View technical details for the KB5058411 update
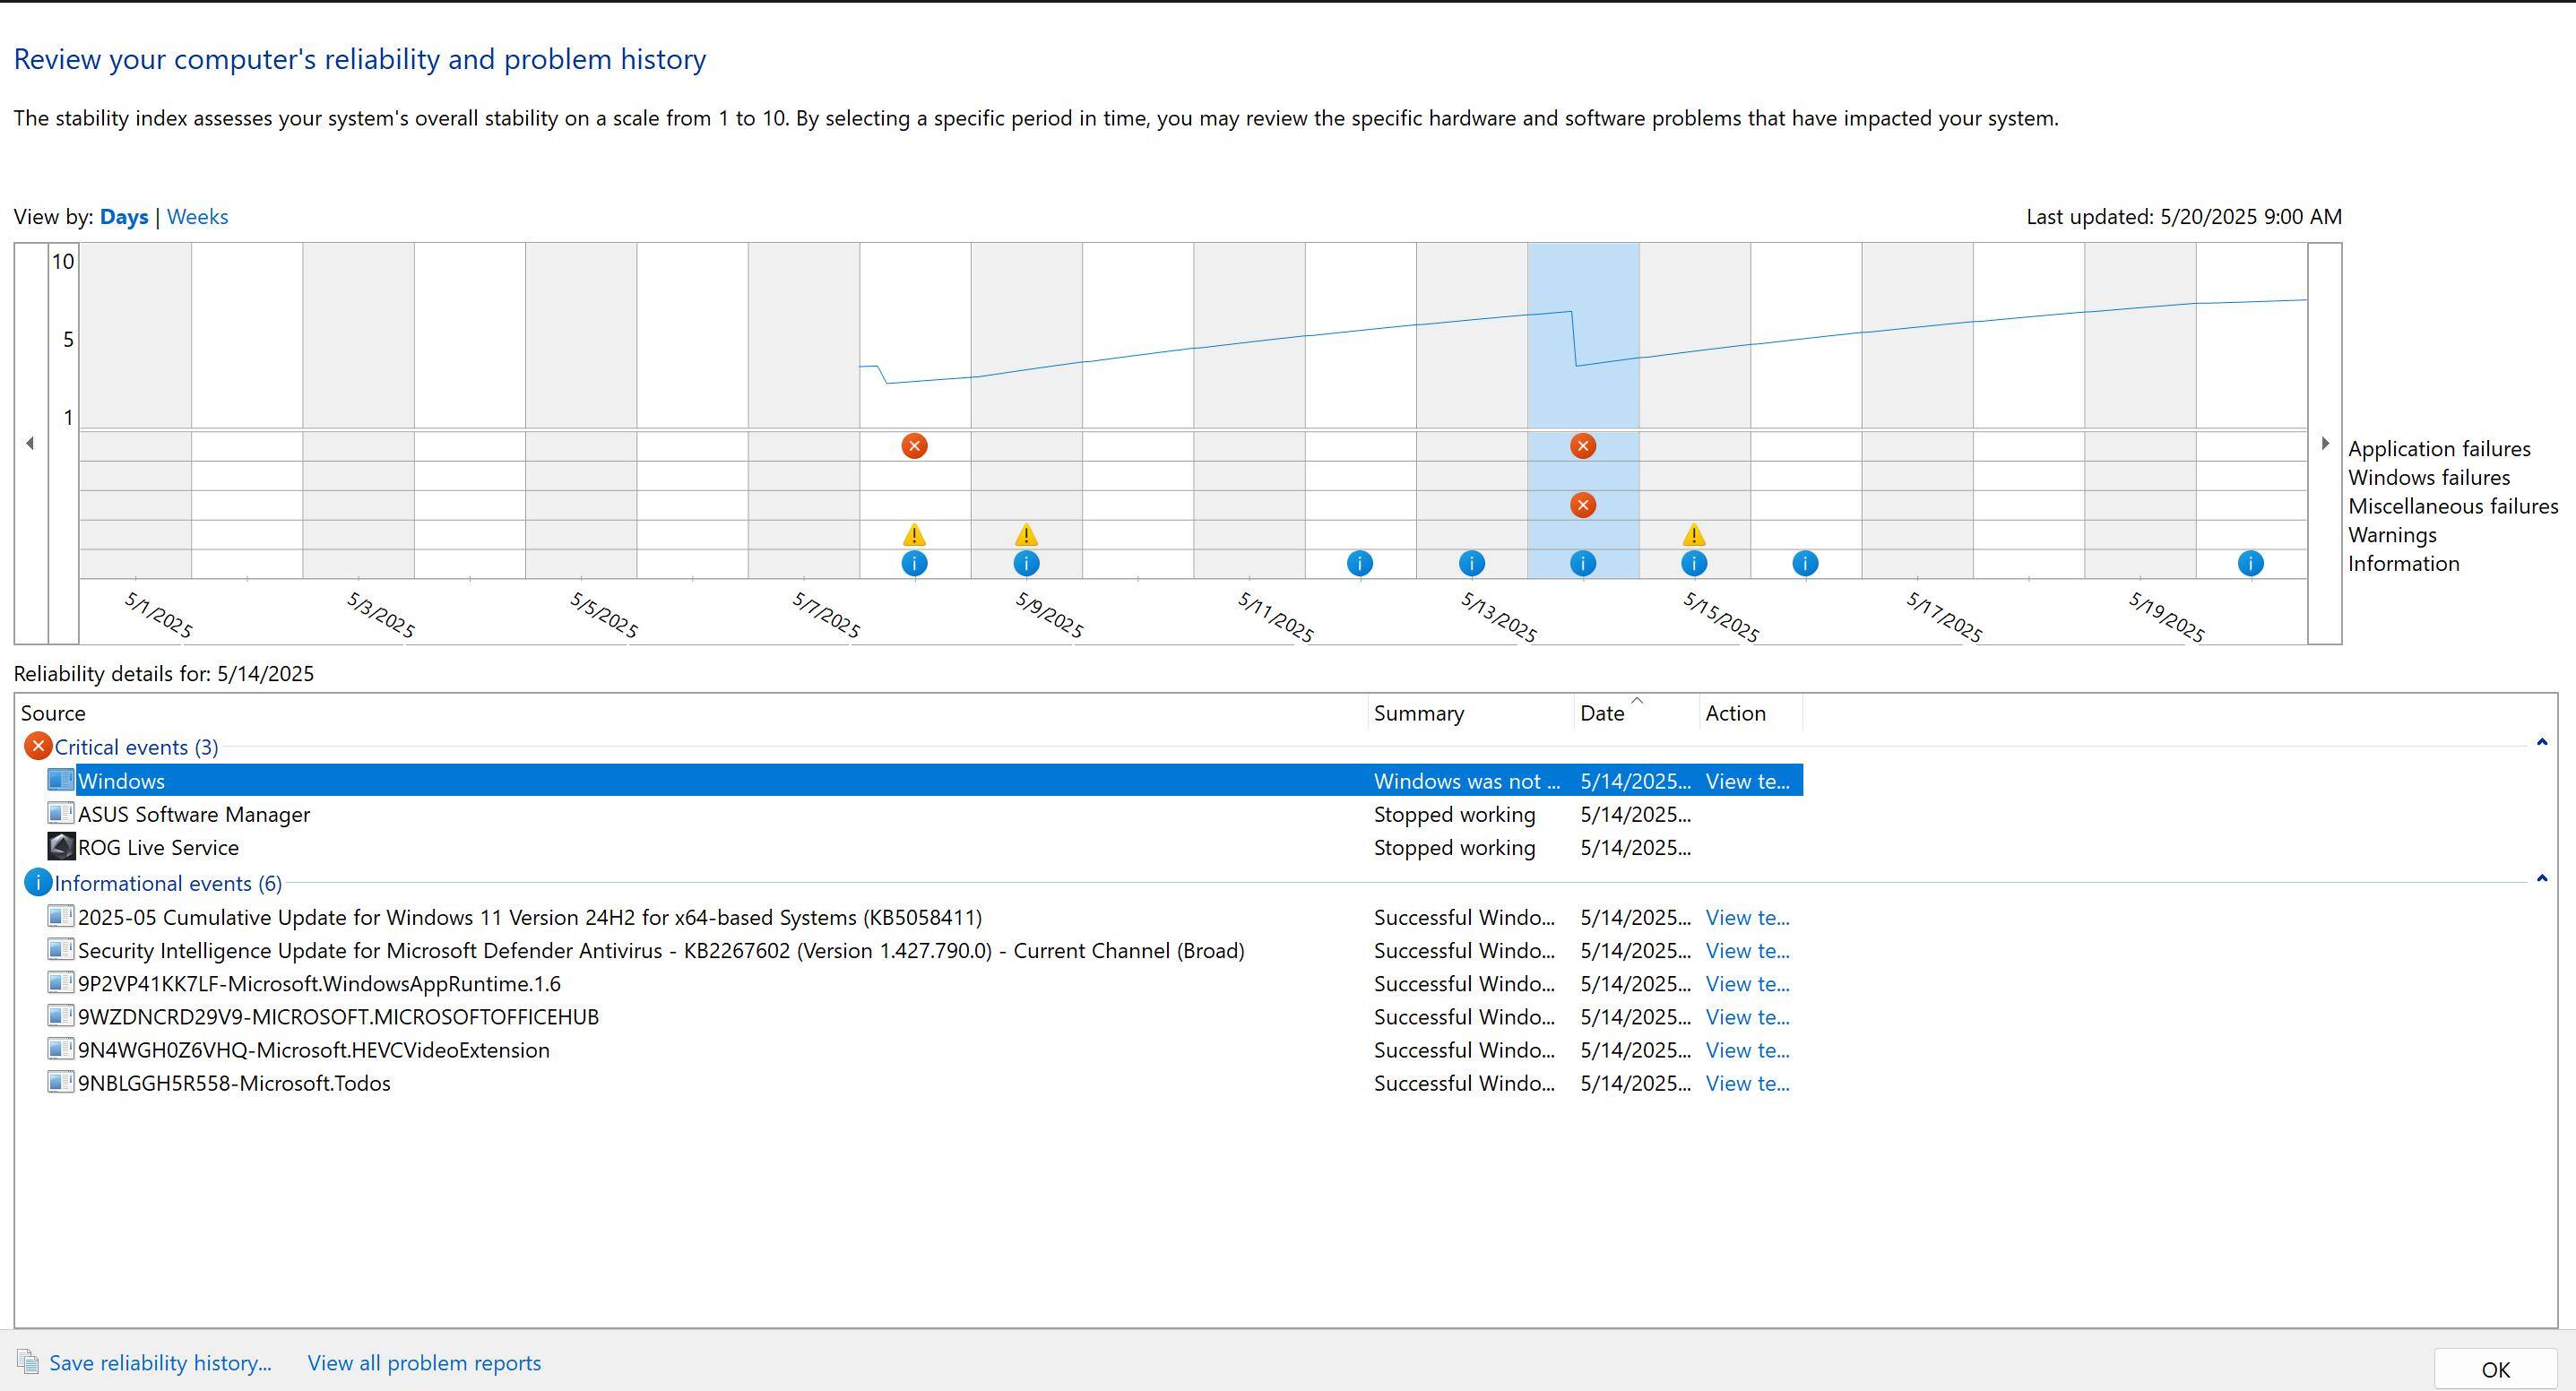The height and width of the screenshot is (1391, 2576). [x=1747, y=918]
